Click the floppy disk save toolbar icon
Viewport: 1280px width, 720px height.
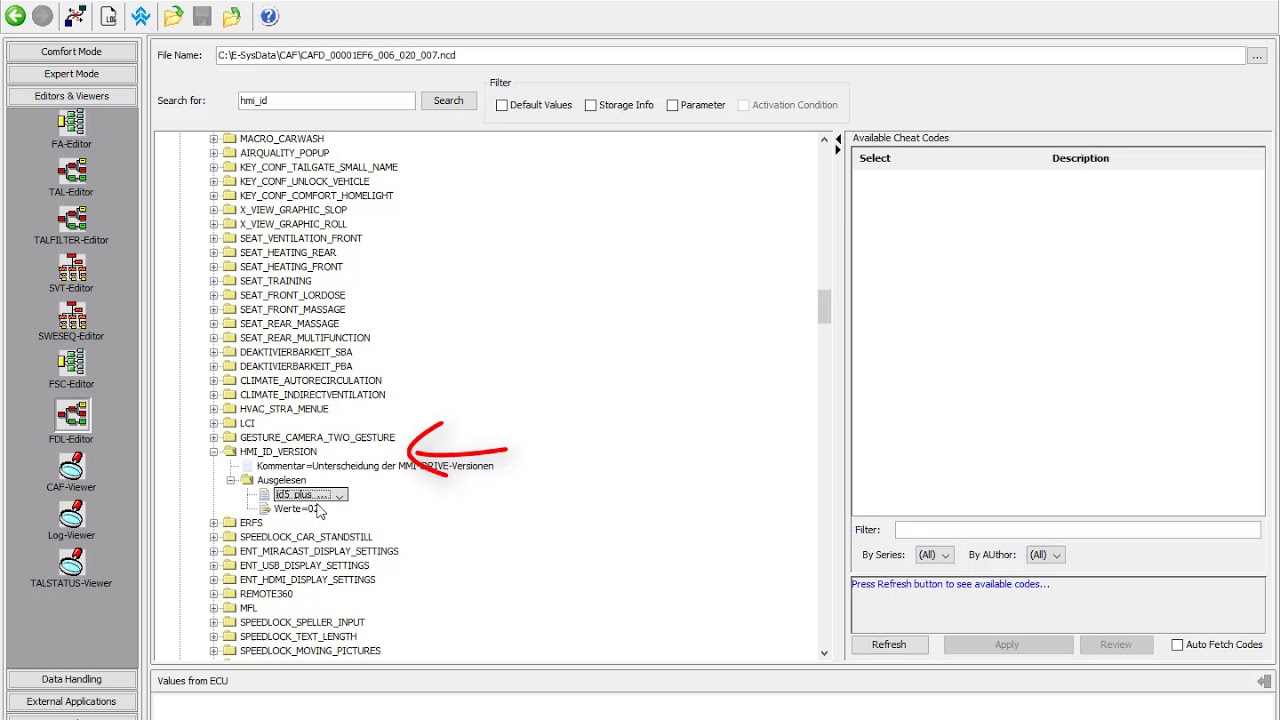202,16
